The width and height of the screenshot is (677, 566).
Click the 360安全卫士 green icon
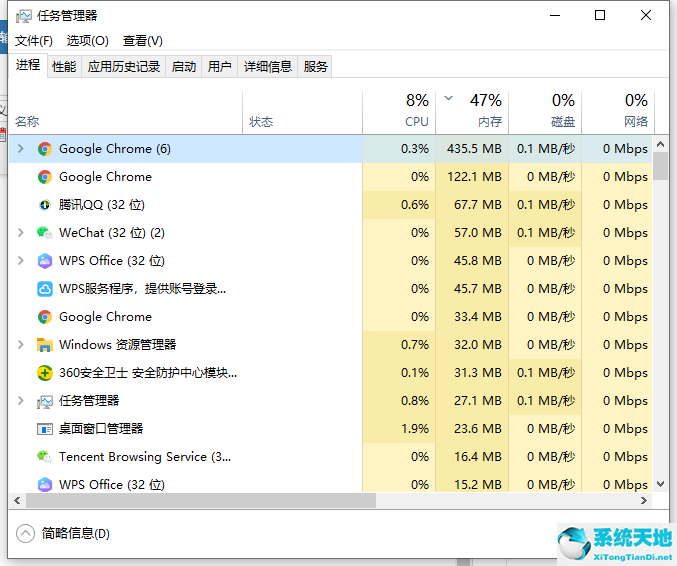point(44,373)
